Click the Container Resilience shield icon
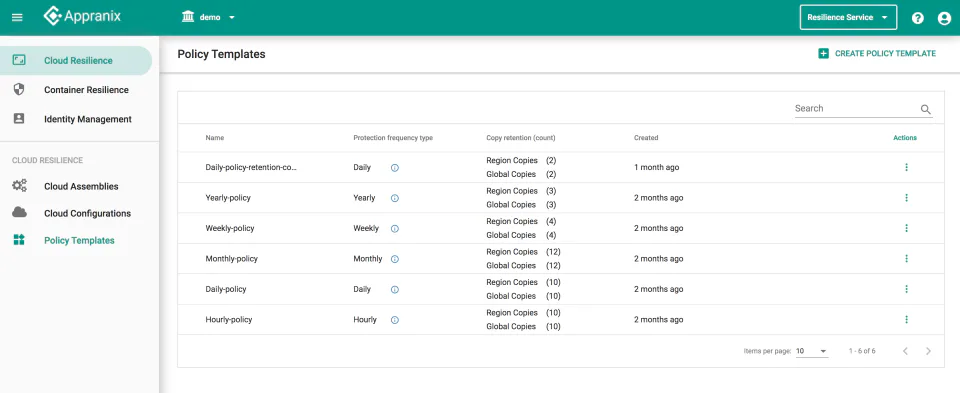Viewport: 960px width, 393px height. point(19,89)
